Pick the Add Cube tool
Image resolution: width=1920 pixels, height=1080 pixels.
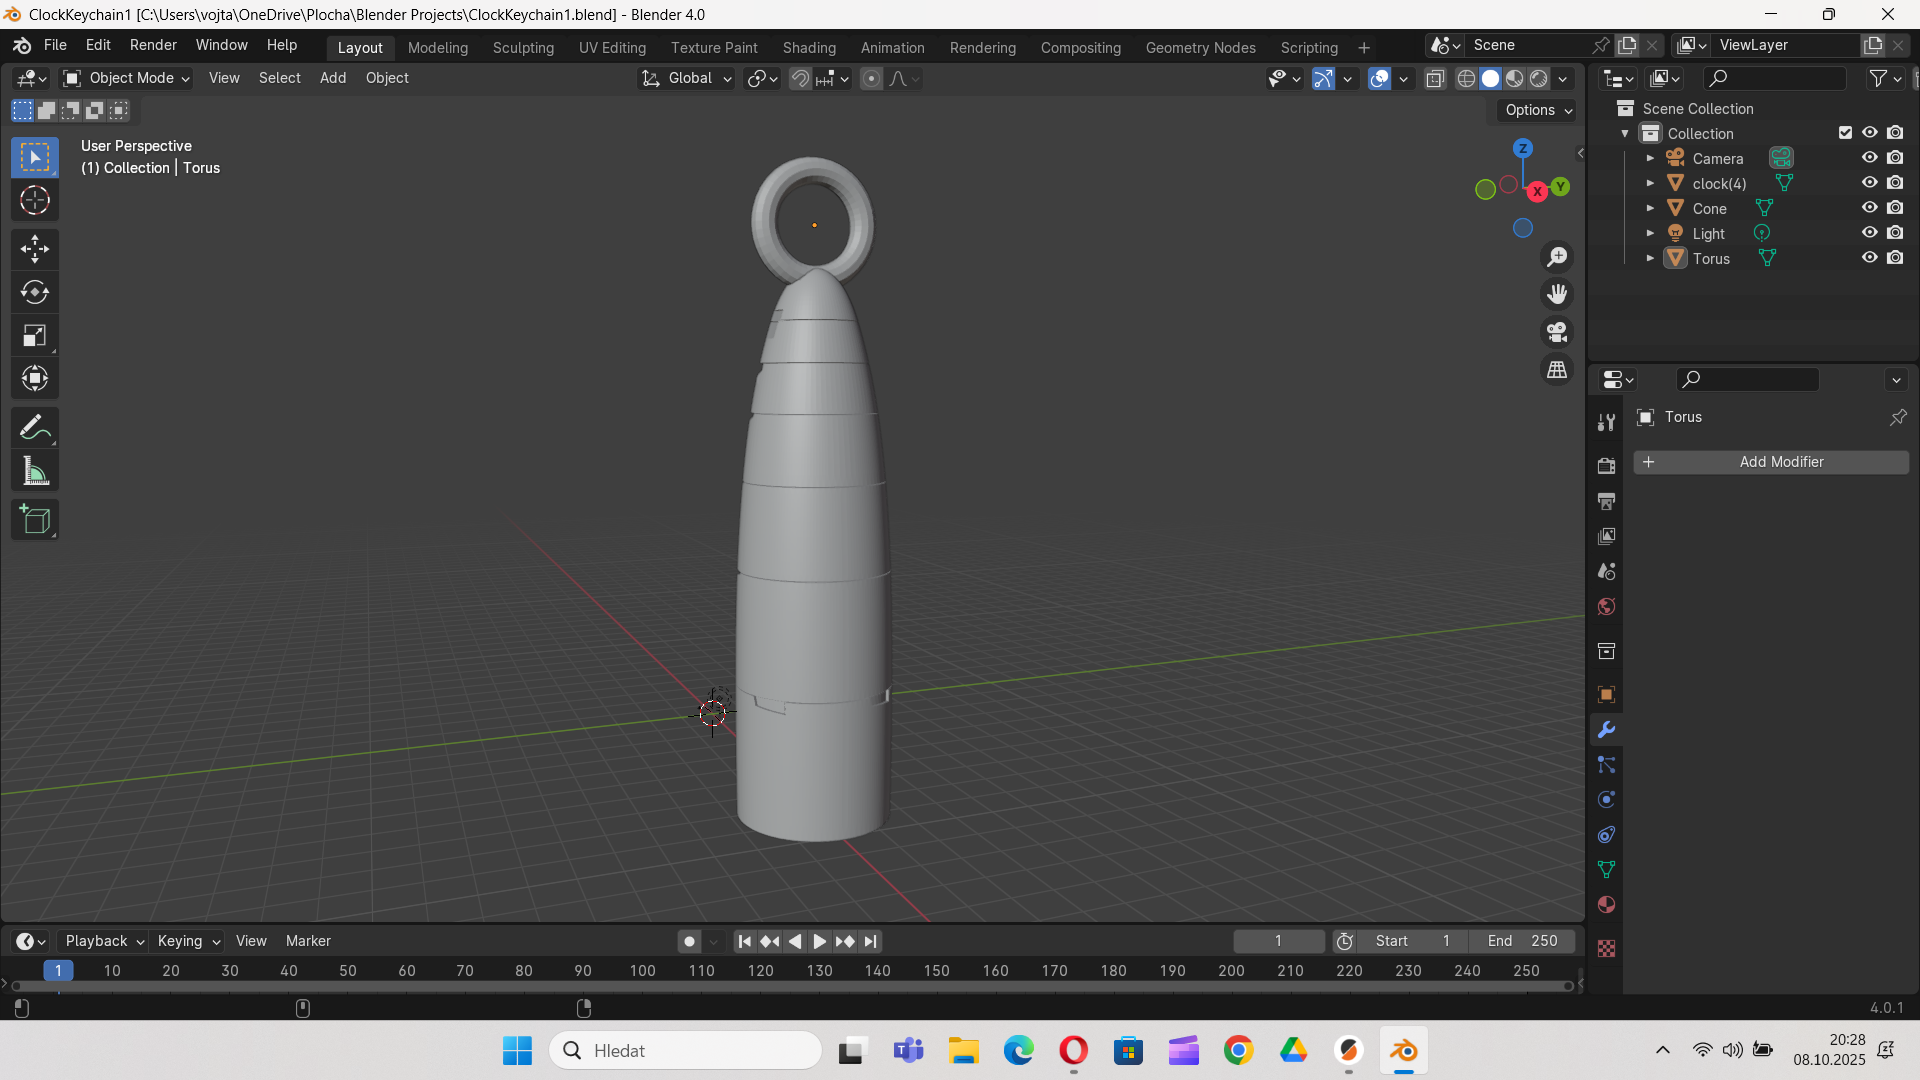(35, 520)
